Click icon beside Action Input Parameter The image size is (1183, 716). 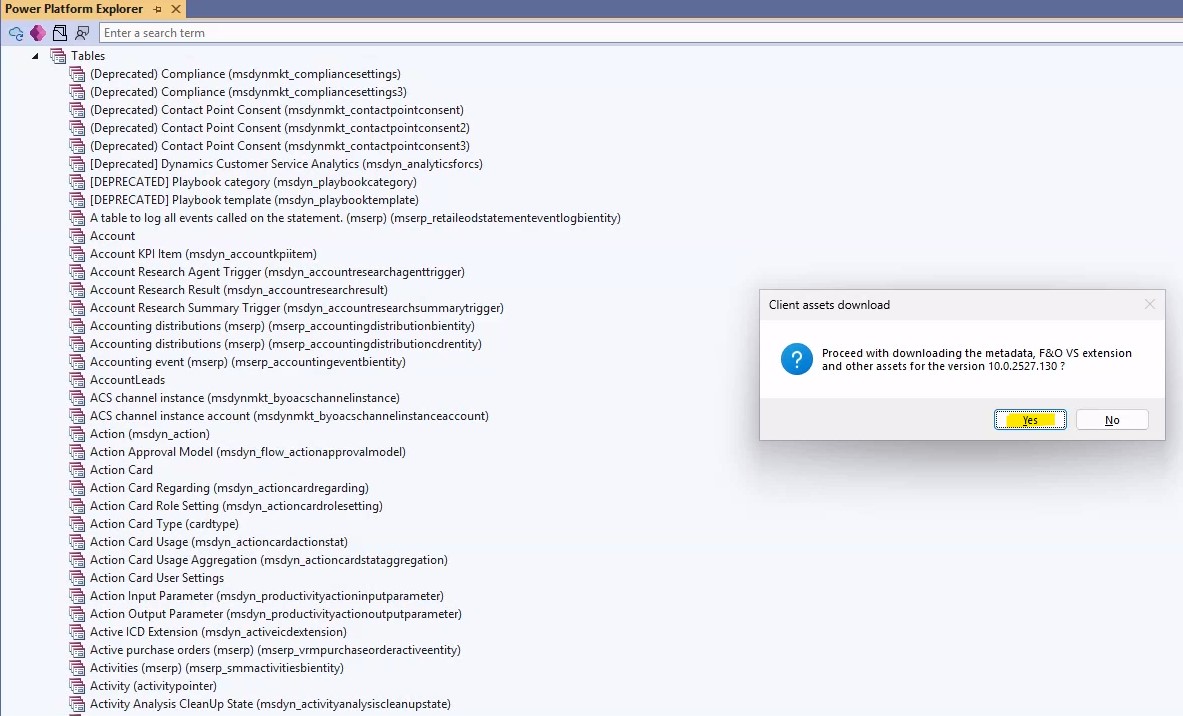coord(77,596)
